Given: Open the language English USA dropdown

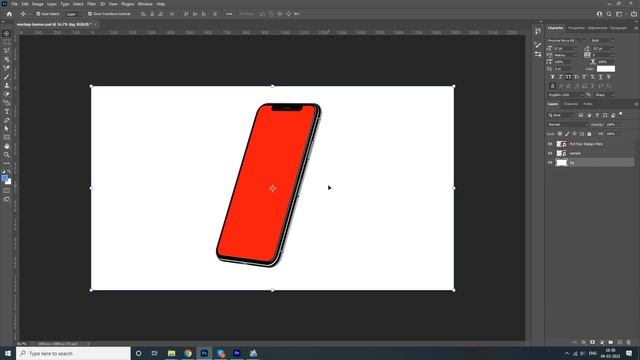Looking at the screenshot, I should [565, 95].
